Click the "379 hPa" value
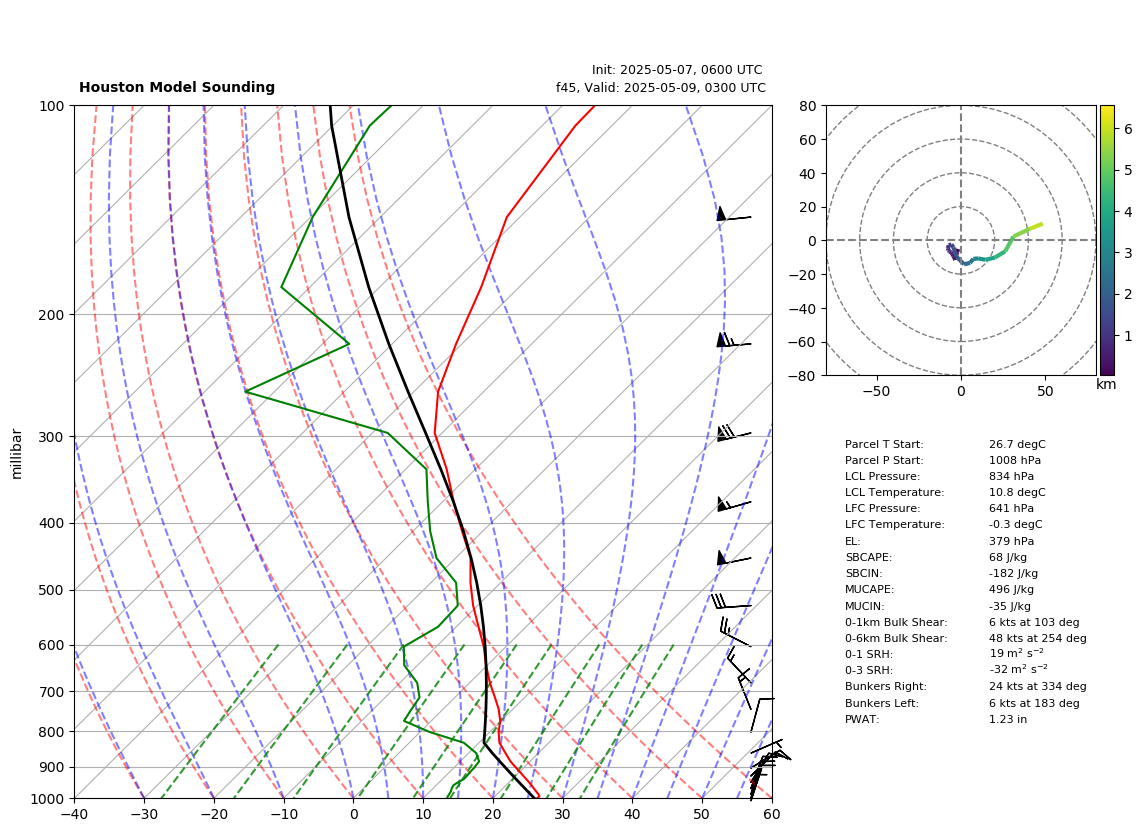The height and width of the screenshot is (832, 1142). [x=1011, y=541]
